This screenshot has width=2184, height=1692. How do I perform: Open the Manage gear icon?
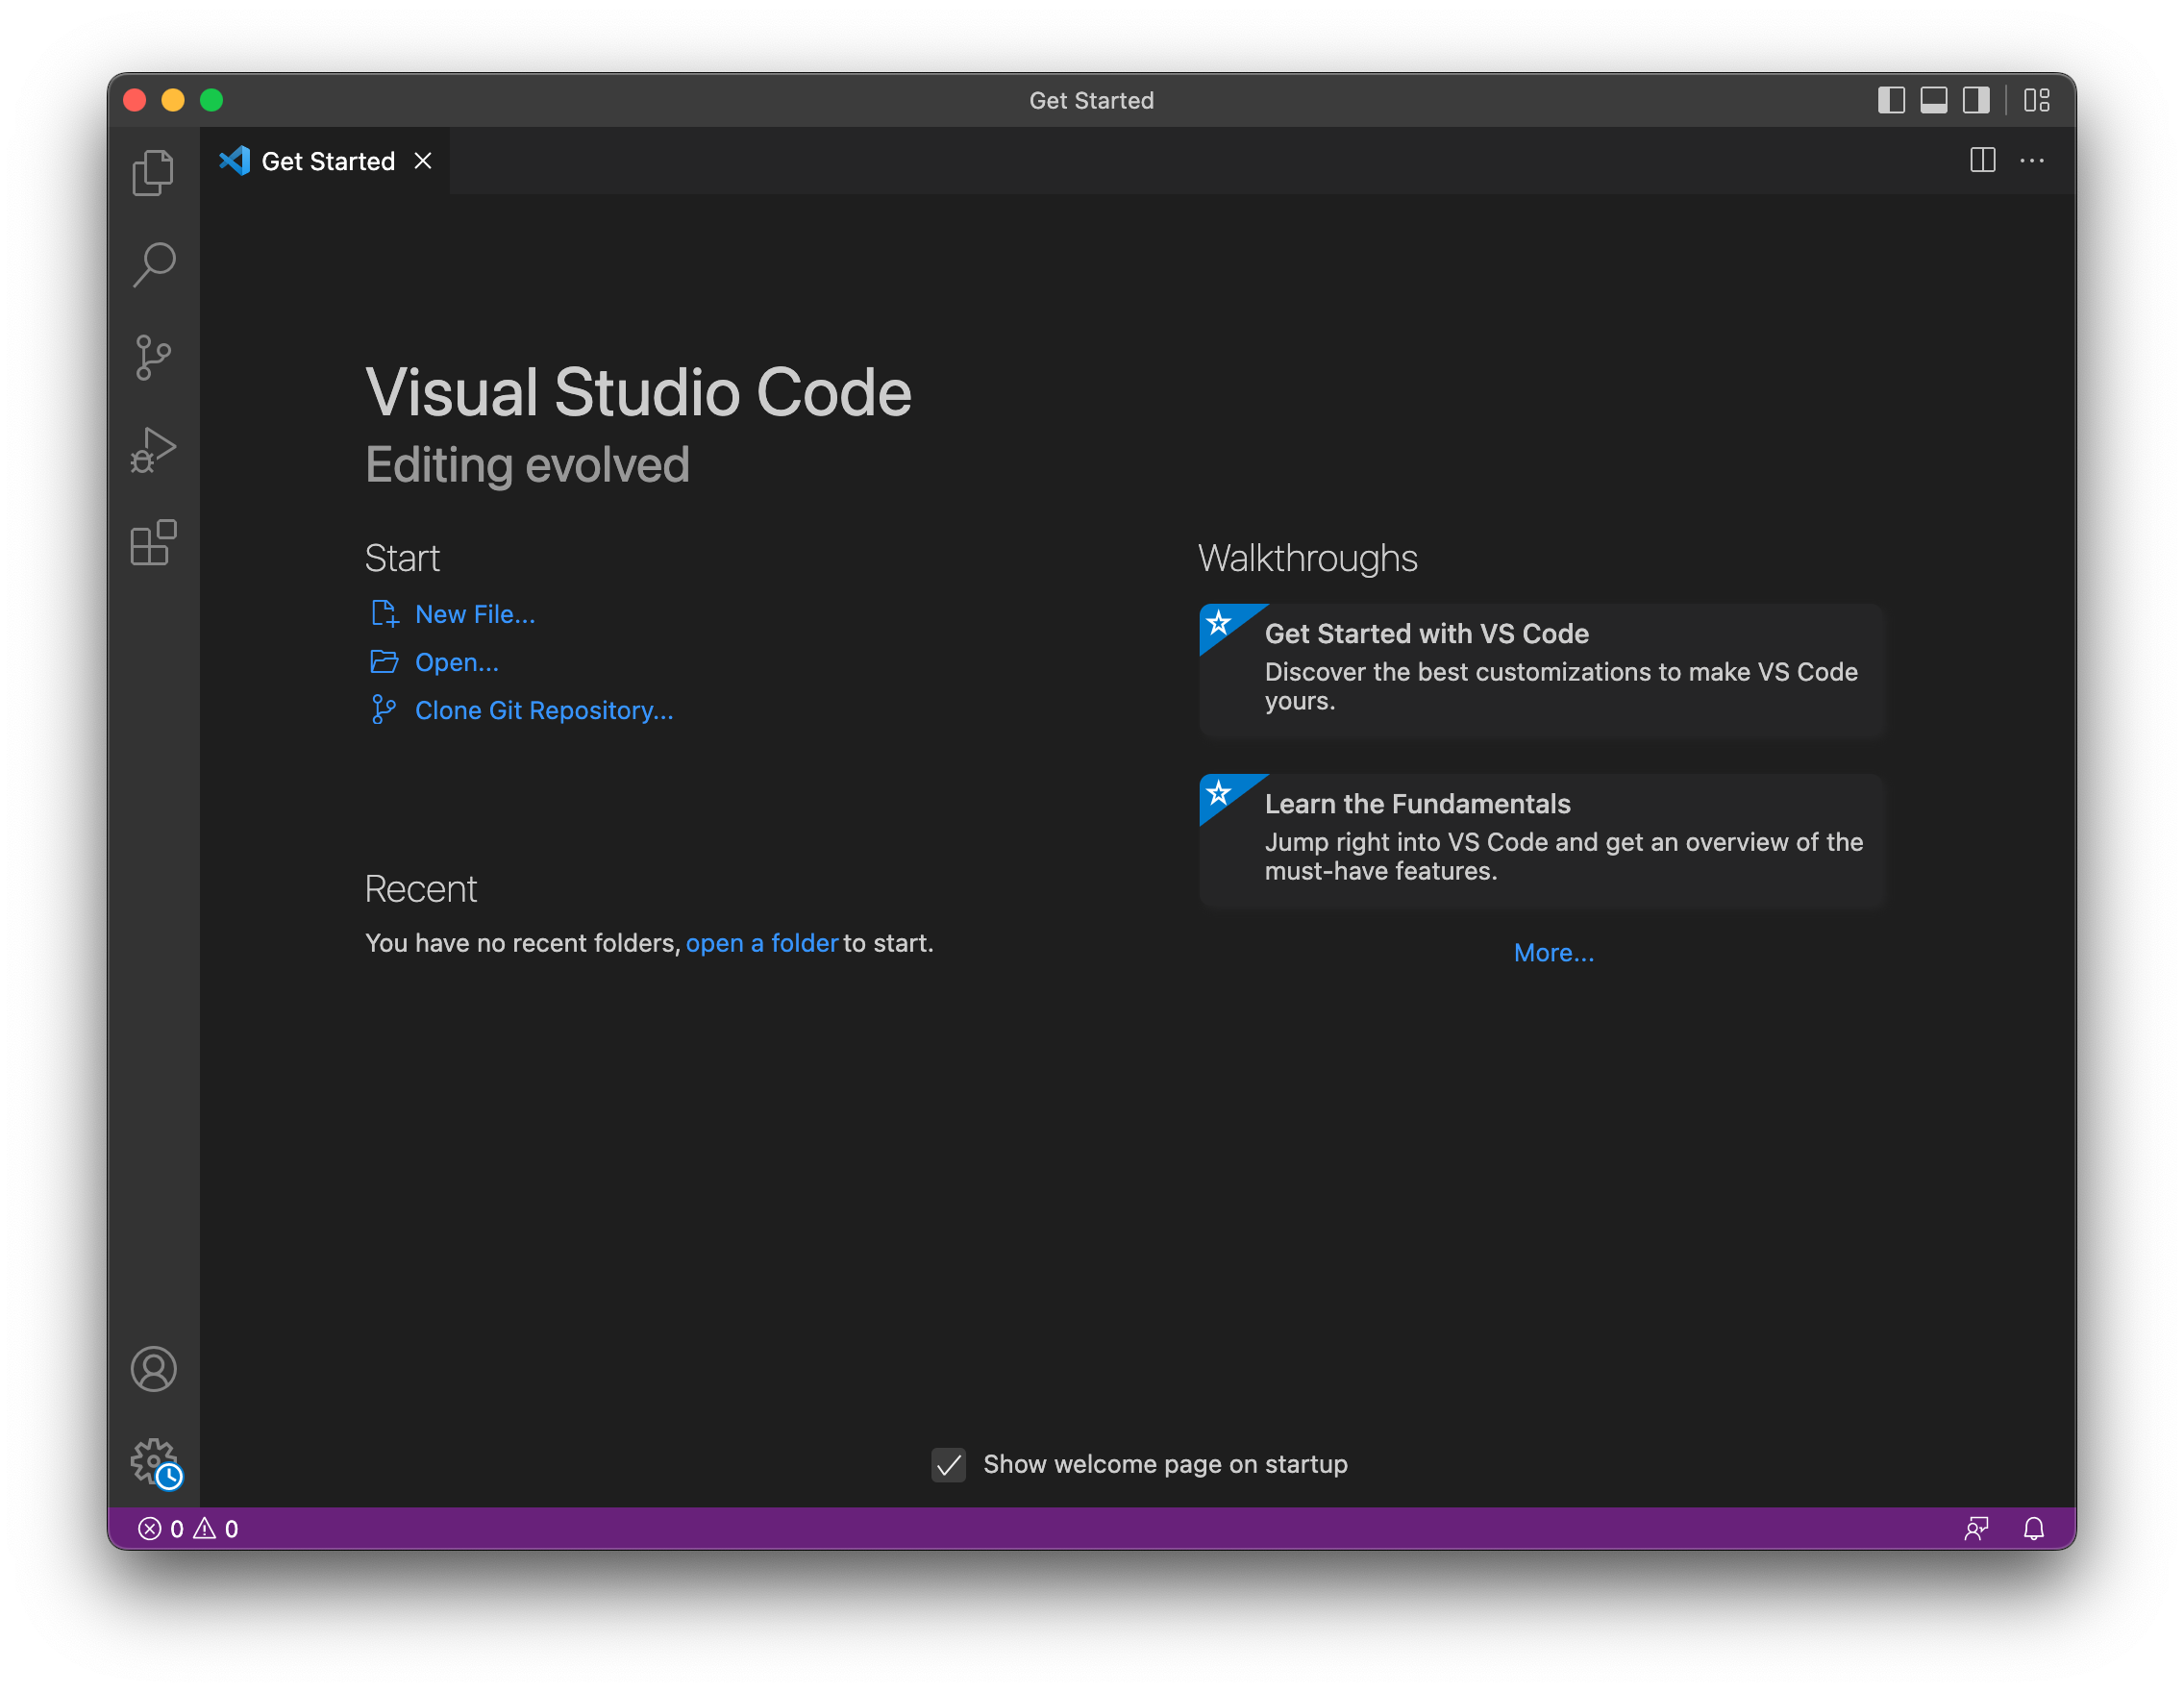click(153, 1461)
